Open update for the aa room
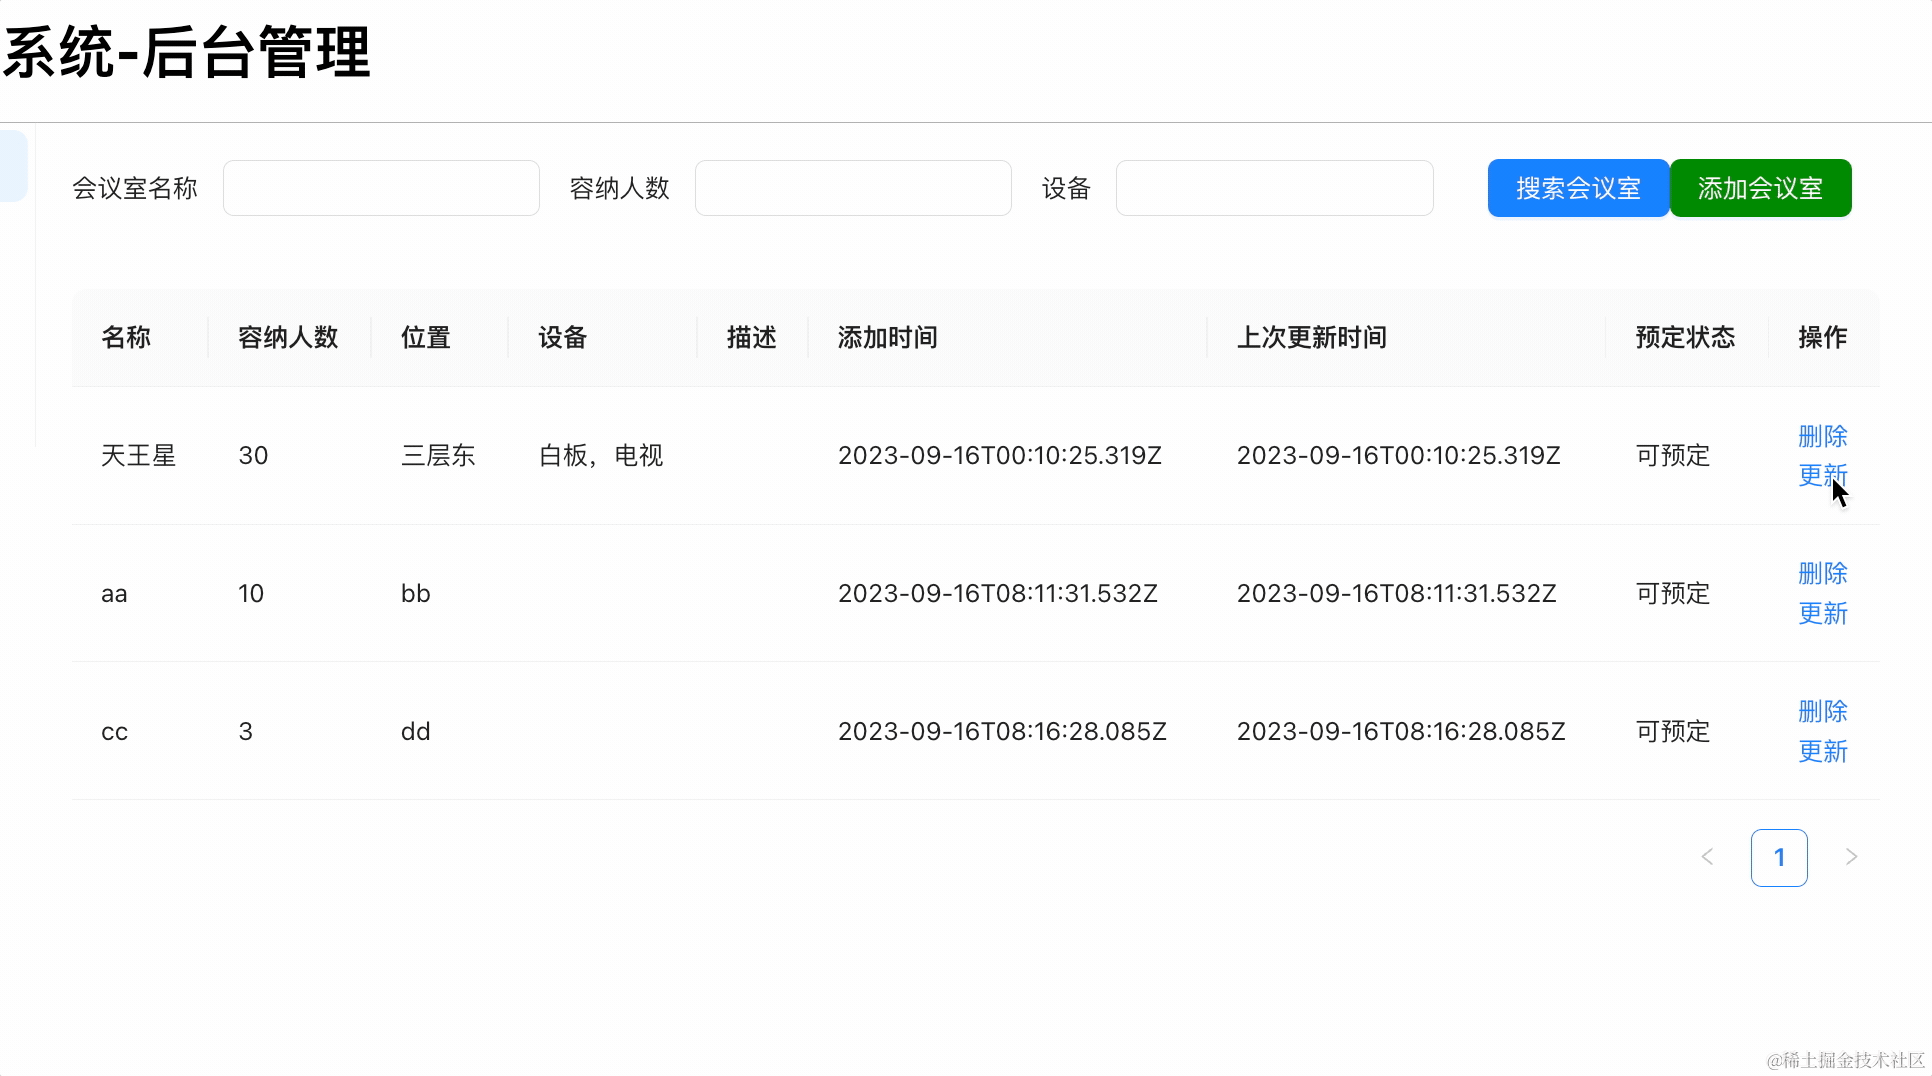The height and width of the screenshot is (1076, 1932). [x=1822, y=613]
